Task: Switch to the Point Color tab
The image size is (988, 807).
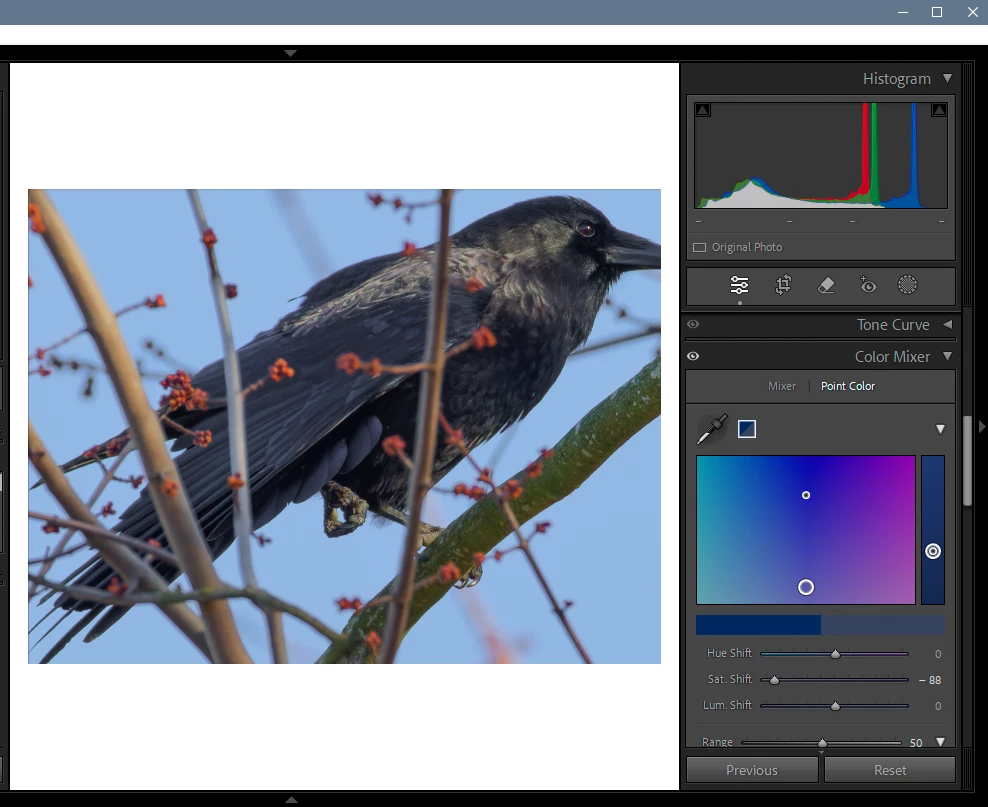Action: 847,386
